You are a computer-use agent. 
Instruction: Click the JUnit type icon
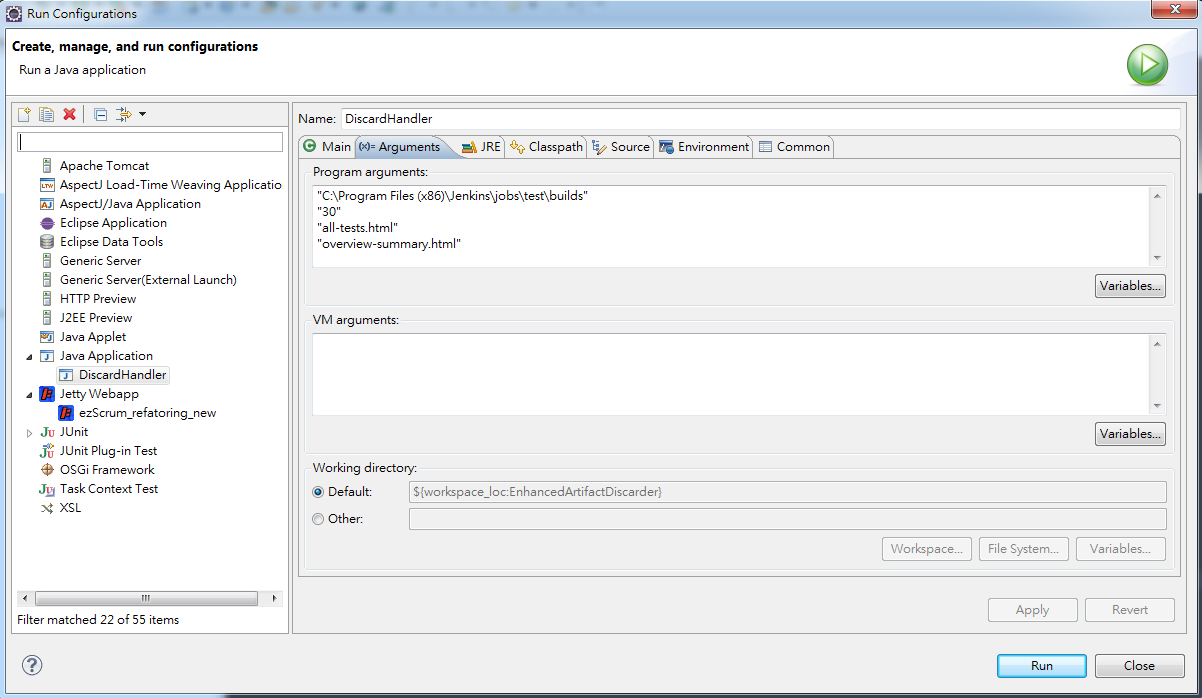click(x=47, y=432)
